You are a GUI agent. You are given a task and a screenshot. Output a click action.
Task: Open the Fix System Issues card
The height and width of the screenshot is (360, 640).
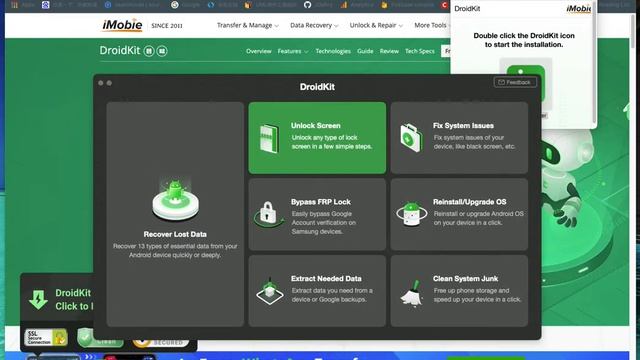pos(459,138)
